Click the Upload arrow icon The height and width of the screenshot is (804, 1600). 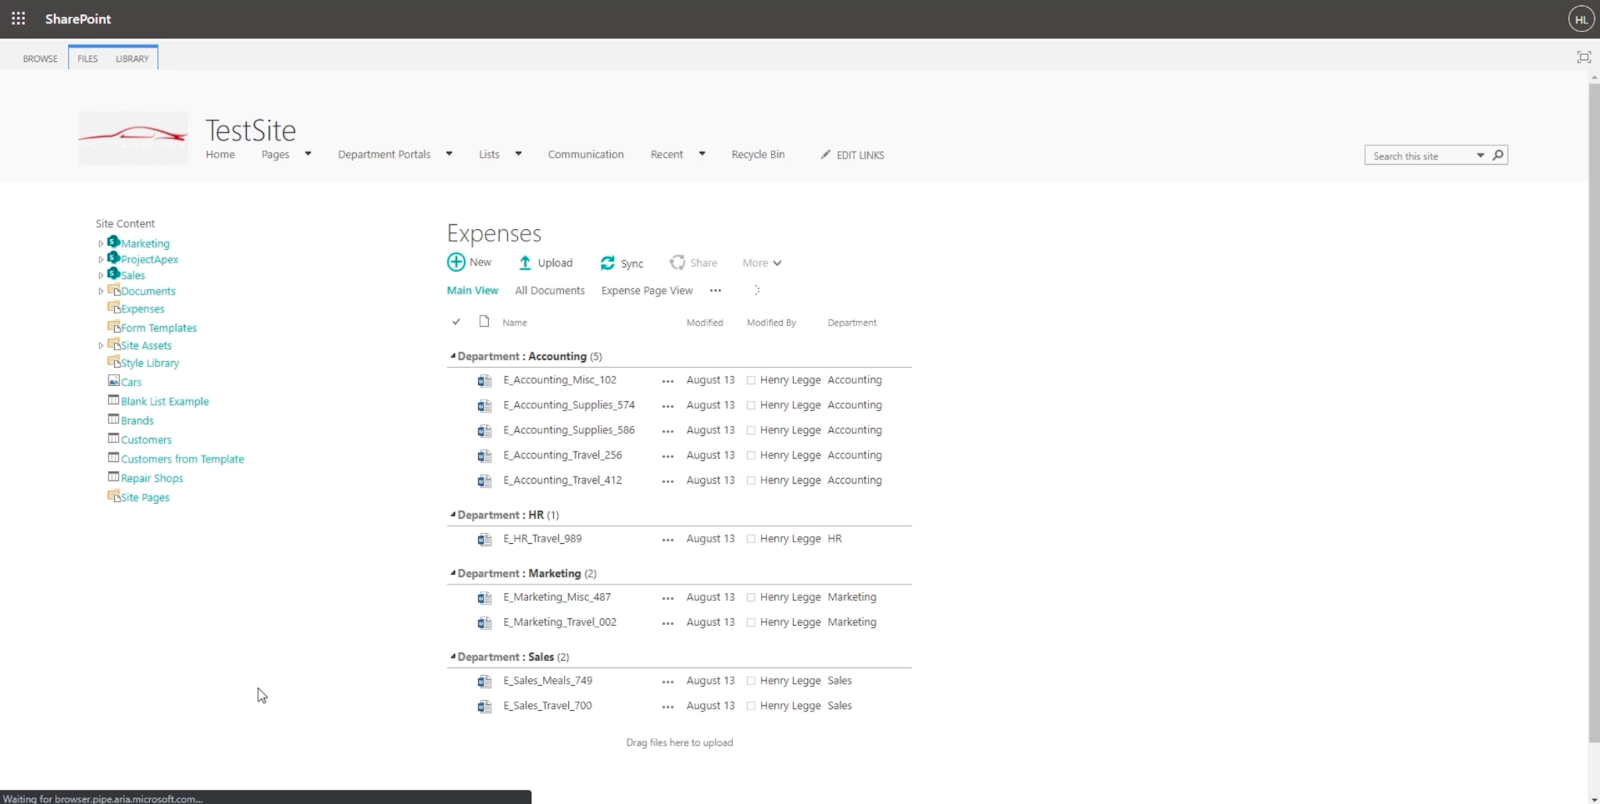(525, 263)
